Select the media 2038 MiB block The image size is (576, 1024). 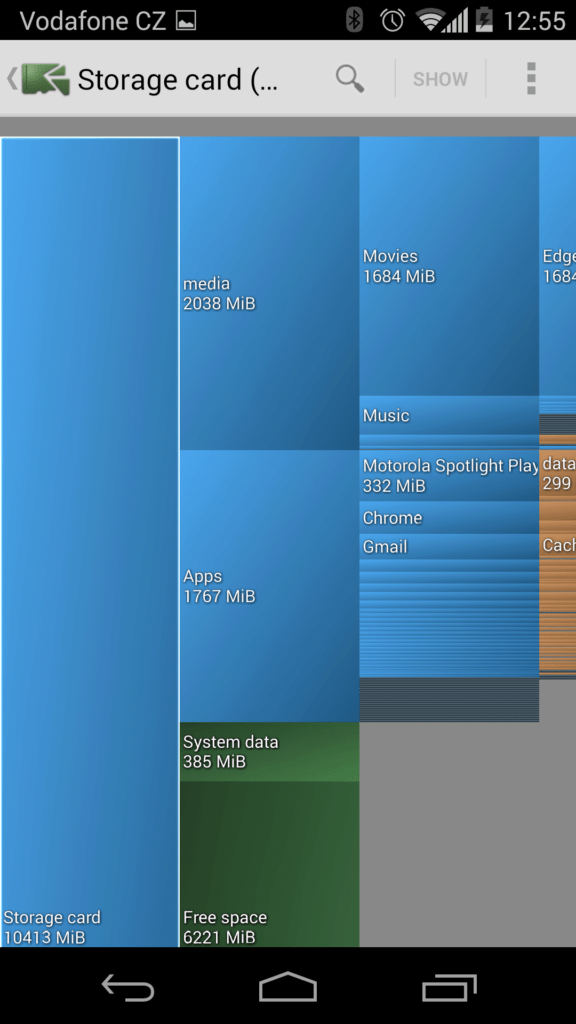270,293
